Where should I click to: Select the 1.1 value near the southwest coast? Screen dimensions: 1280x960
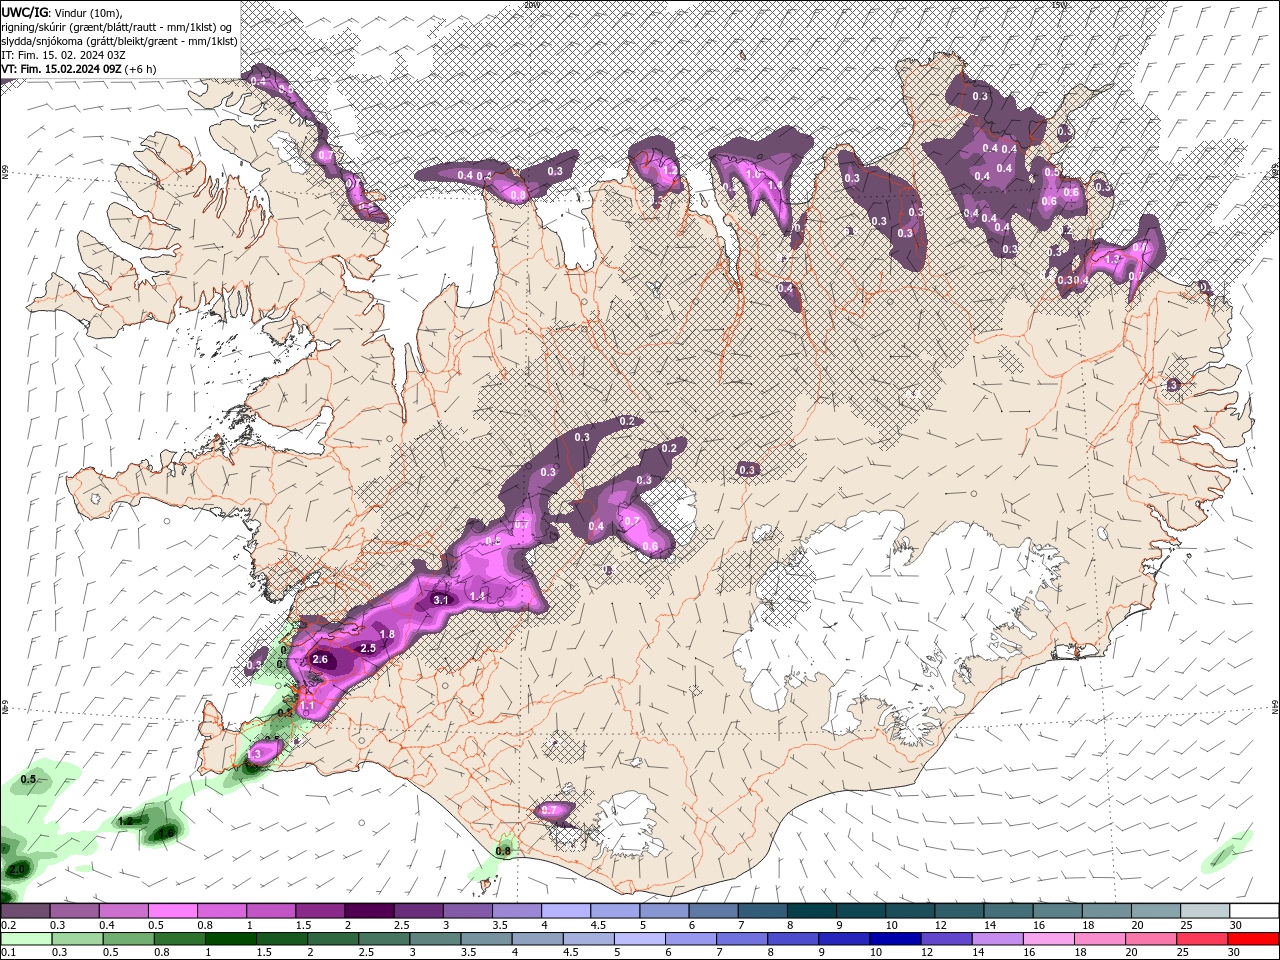pyautogui.click(x=308, y=706)
